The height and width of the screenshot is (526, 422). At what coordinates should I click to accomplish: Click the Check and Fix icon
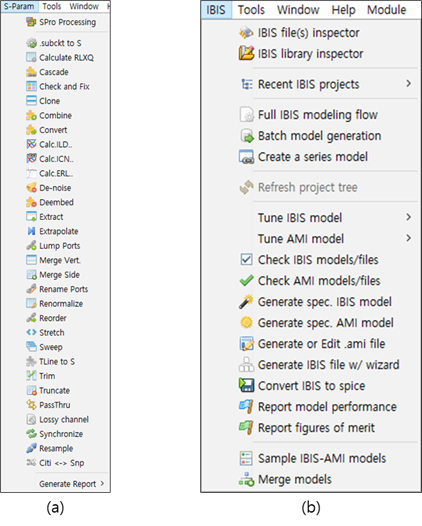click(x=31, y=86)
